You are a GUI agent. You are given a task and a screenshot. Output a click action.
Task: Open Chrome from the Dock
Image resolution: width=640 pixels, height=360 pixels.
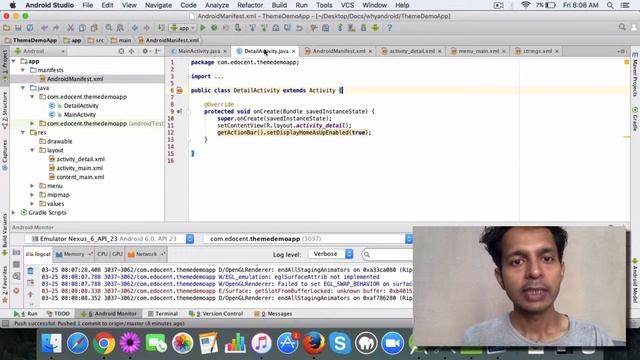[x=104, y=343]
